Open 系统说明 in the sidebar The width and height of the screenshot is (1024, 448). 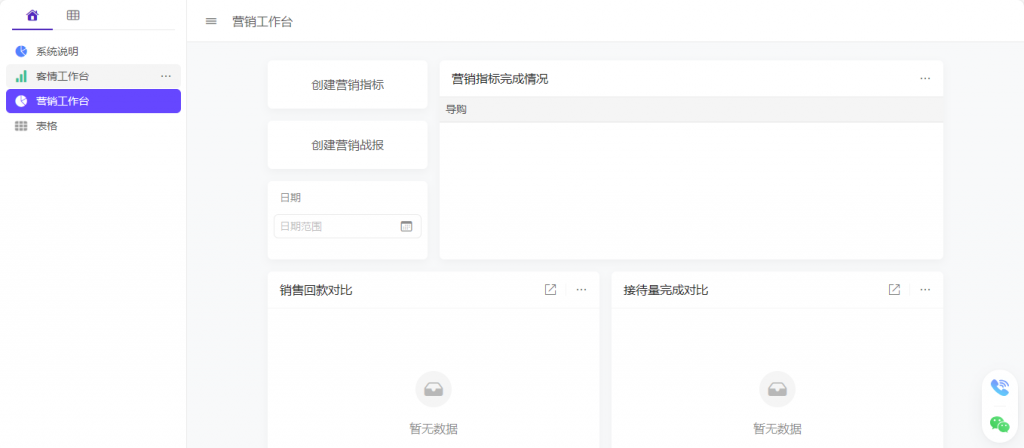(x=93, y=52)
